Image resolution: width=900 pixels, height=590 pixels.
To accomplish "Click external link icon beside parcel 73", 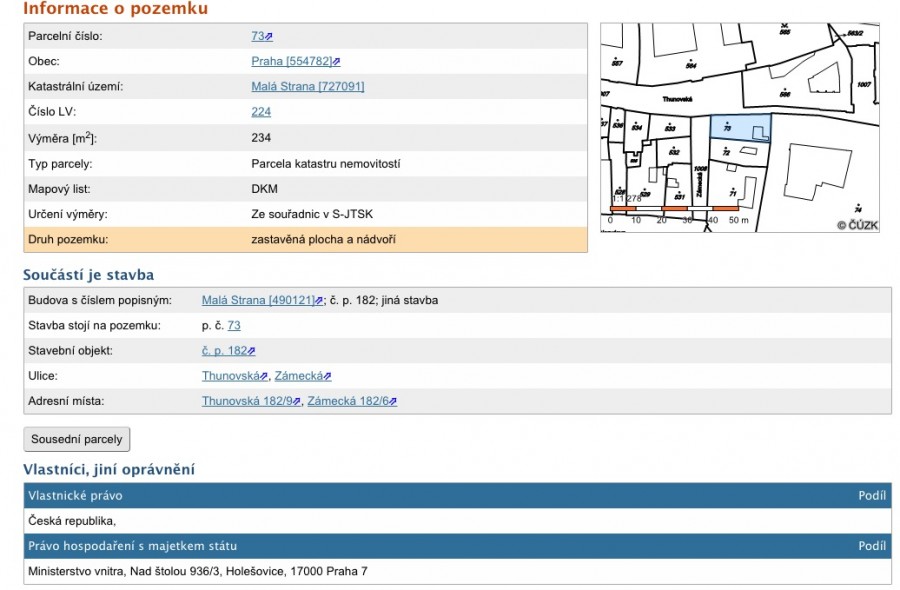I will (269, 37).
